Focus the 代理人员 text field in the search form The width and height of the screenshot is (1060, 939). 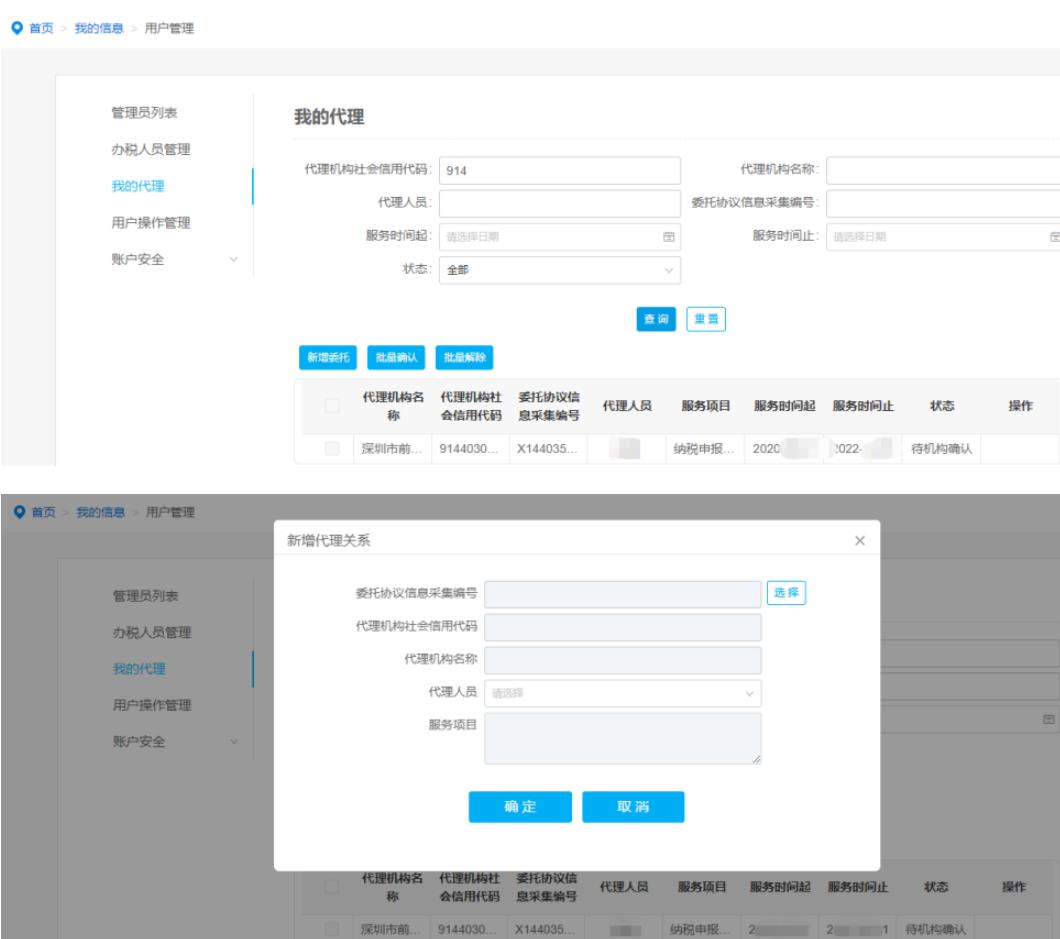click(x=560, y=203)
